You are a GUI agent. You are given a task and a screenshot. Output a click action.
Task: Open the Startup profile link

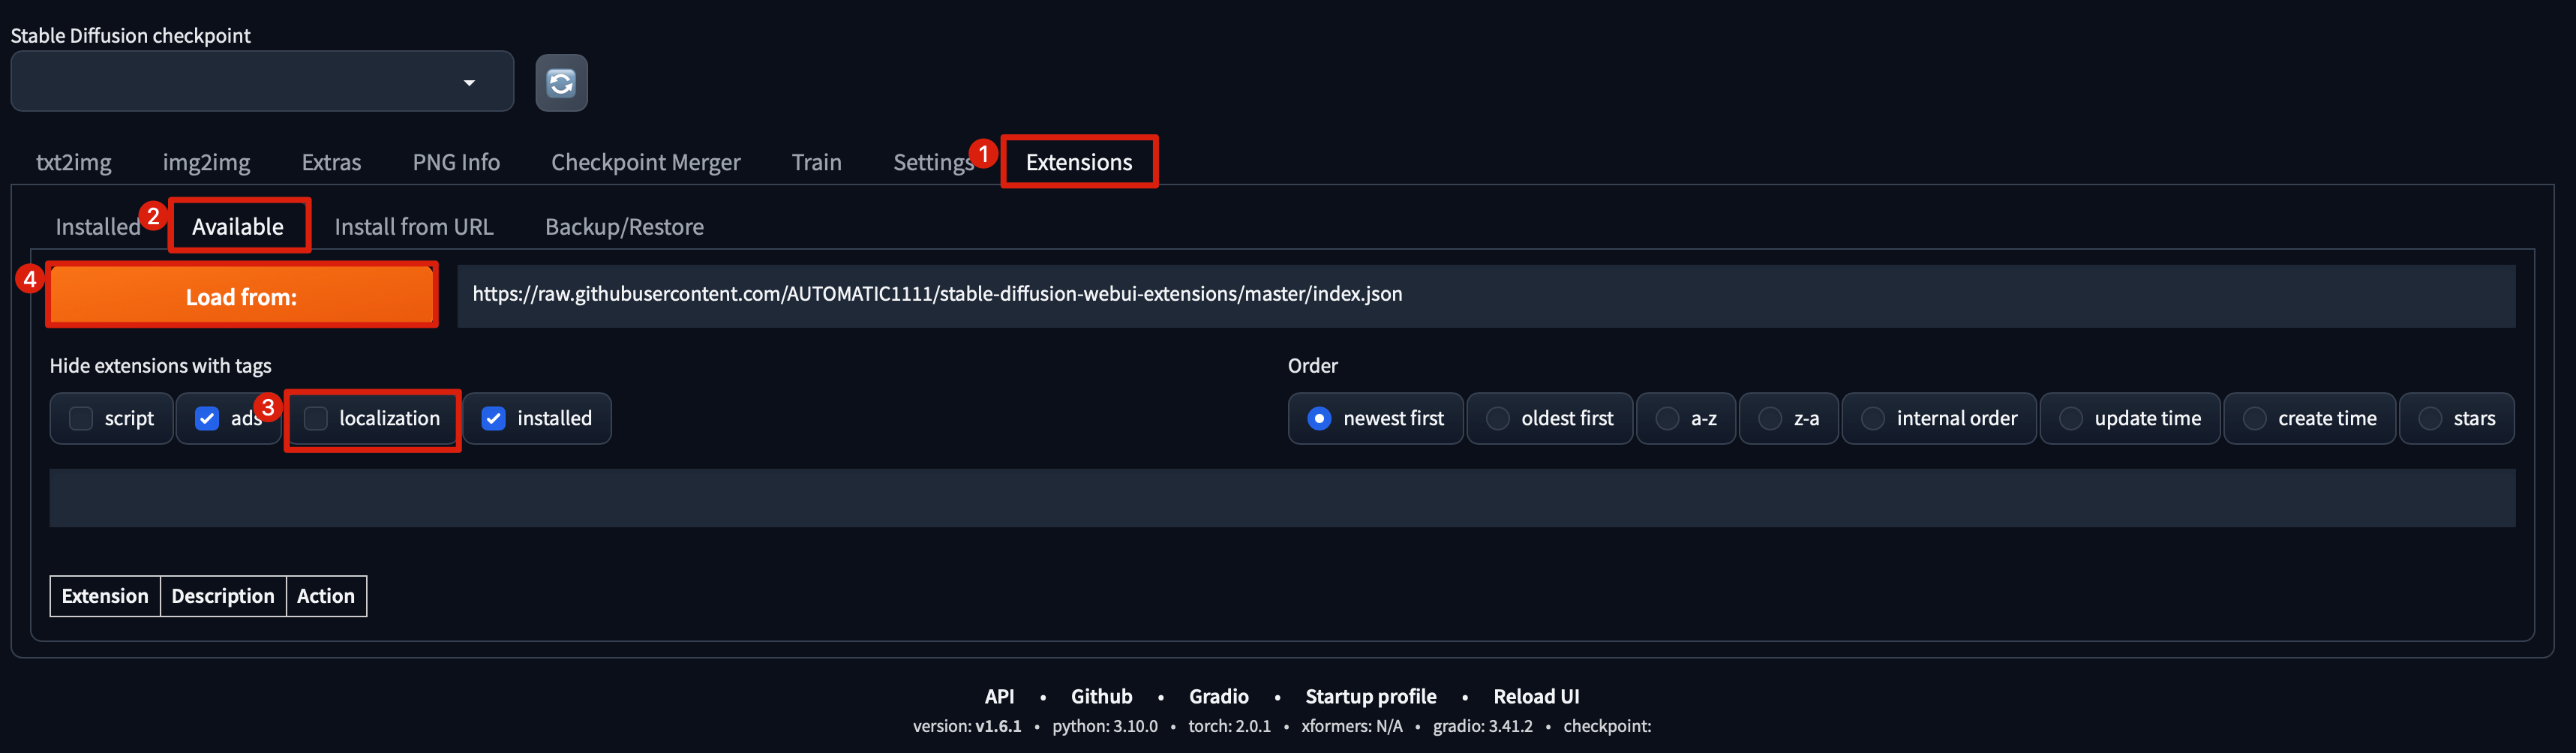click(1370, 697)
